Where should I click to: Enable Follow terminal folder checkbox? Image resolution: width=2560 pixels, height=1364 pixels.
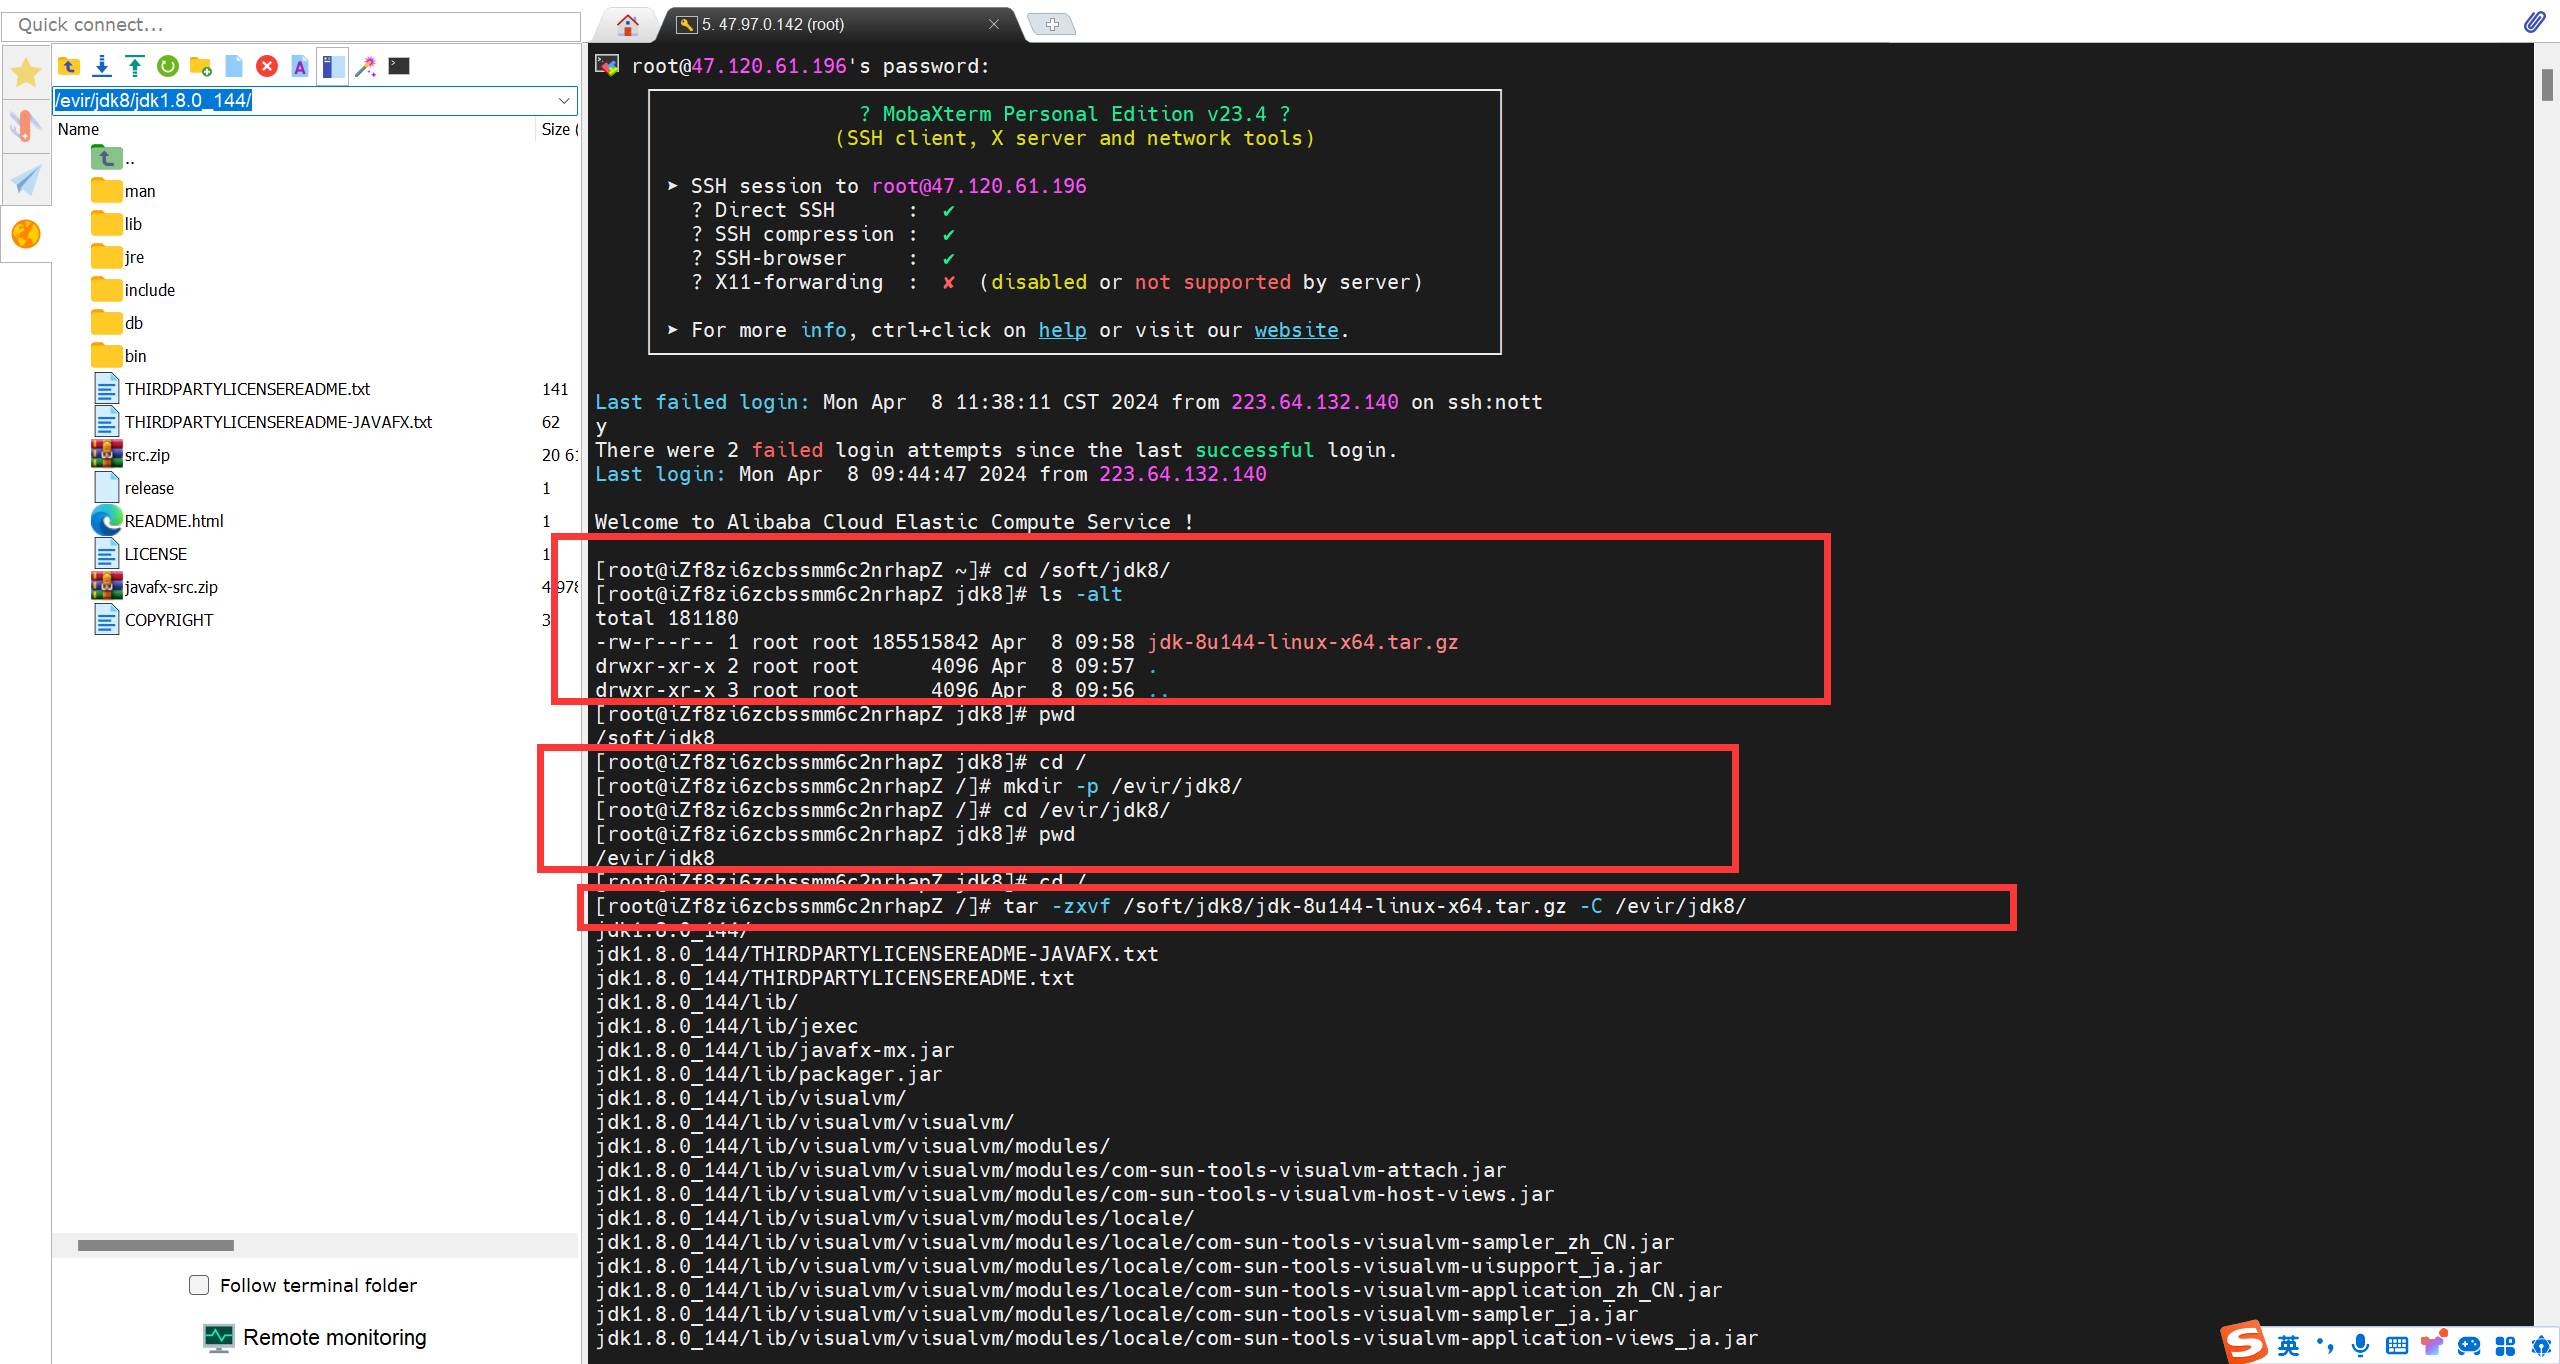pyautogui.click(x=199, y=1285)
